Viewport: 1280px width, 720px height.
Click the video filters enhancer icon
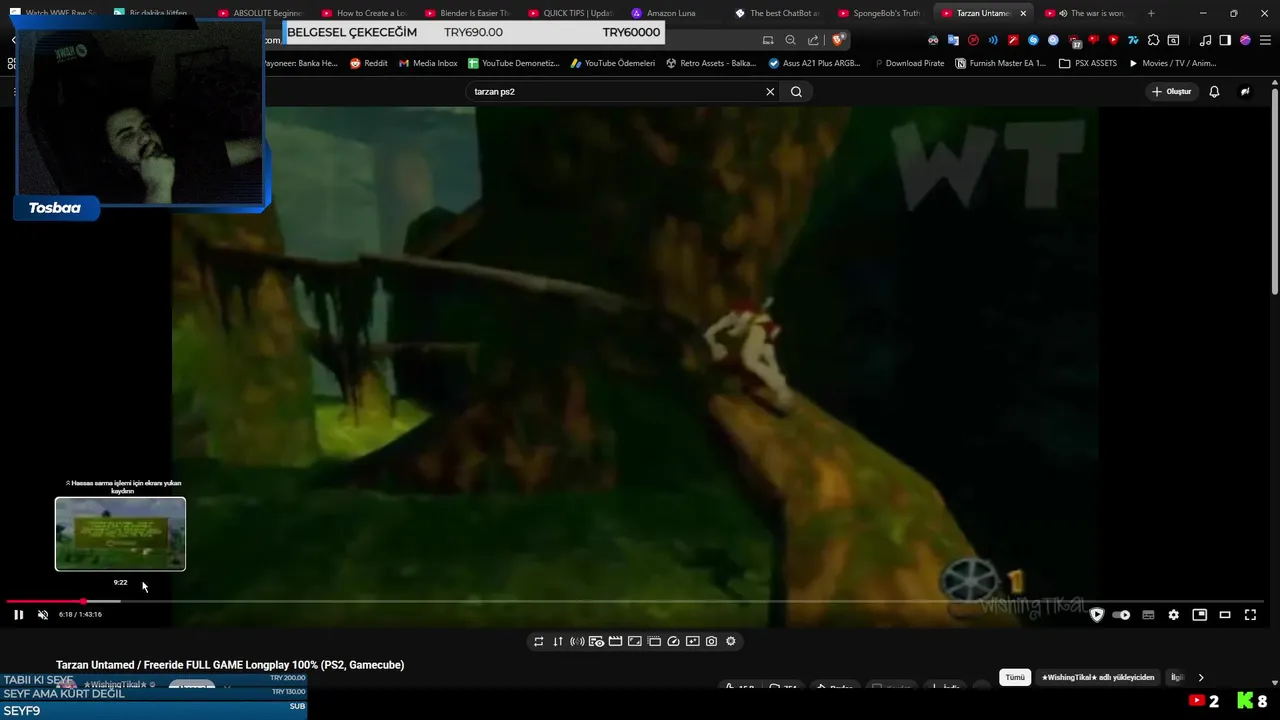pos(692,641)
